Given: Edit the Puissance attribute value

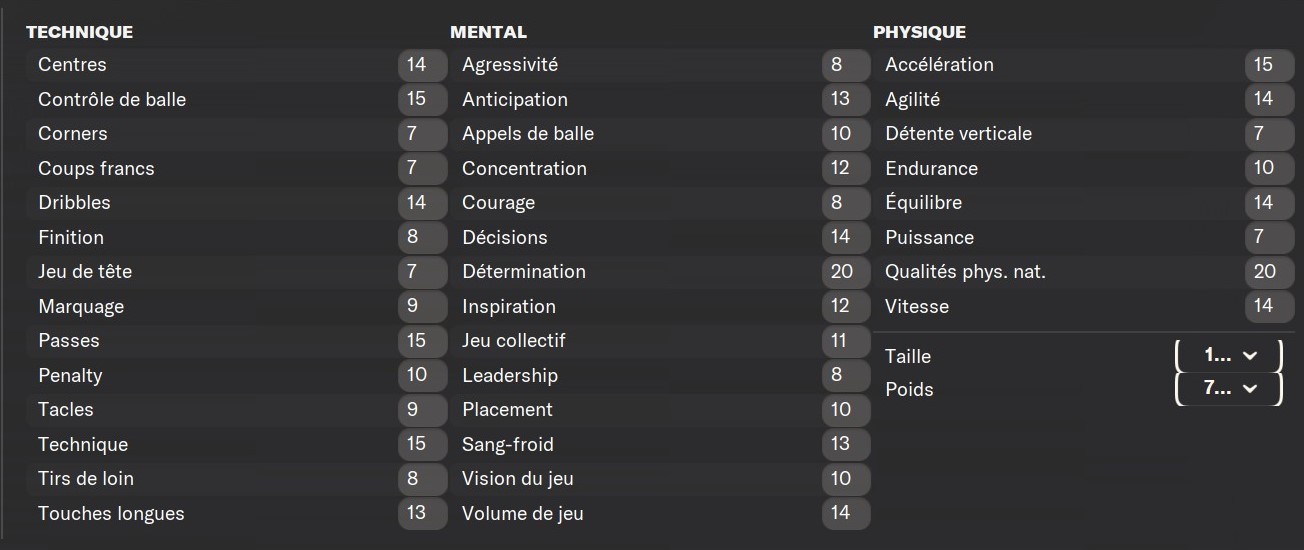Looking at the screenshot, I should (x=1270, y=237).
